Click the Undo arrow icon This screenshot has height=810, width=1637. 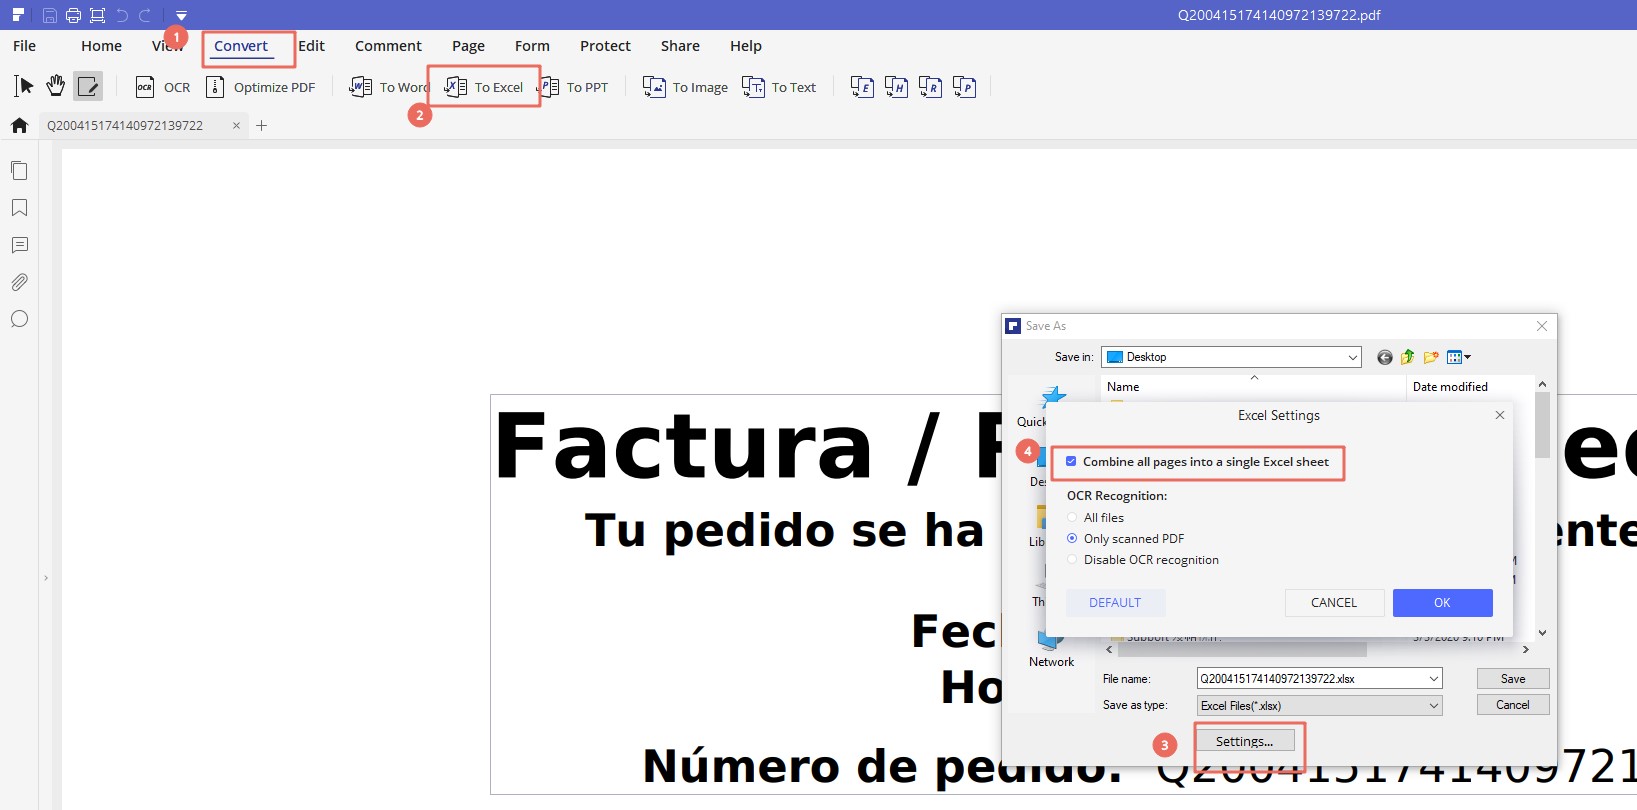pyautogui.click(x=122, y=15)
